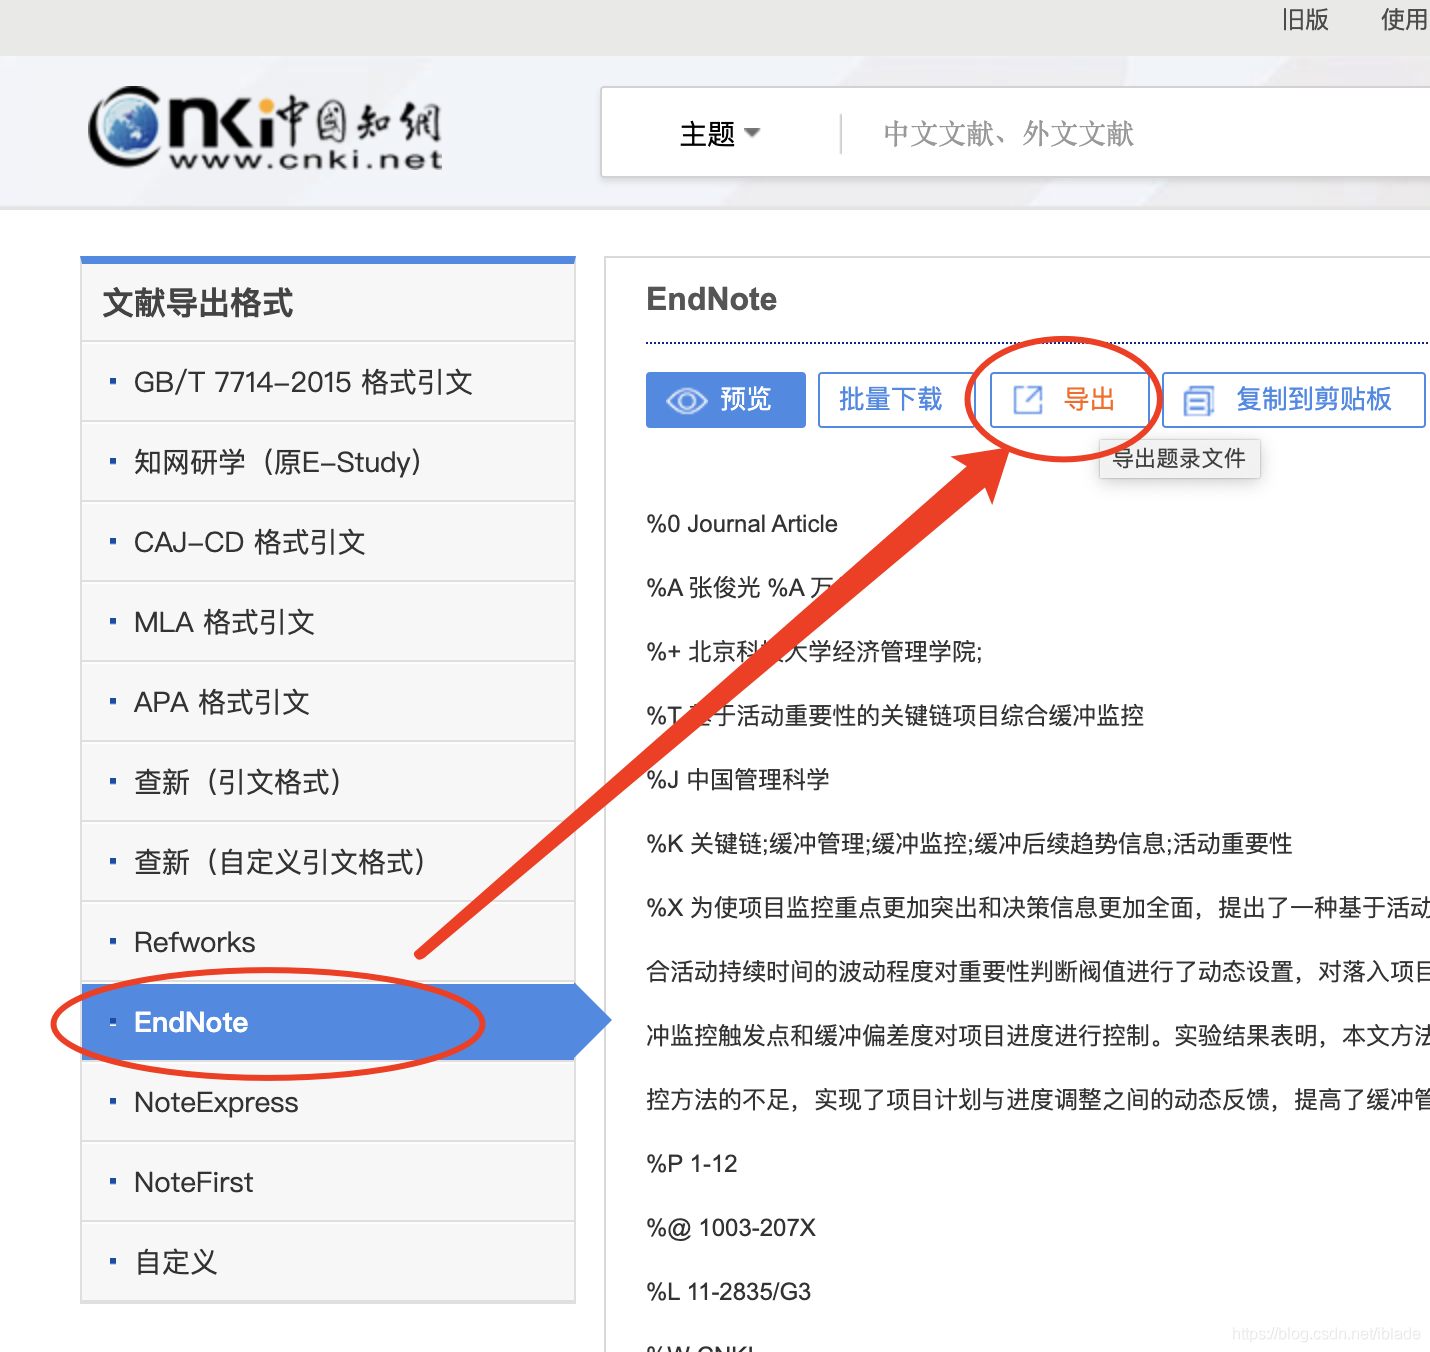
Task: Click the CNKI logo
Action: point(266,130)
